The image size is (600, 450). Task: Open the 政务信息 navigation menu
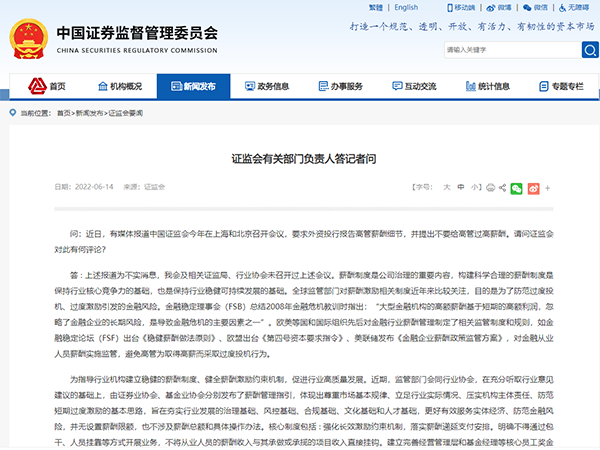pos(265,86)
